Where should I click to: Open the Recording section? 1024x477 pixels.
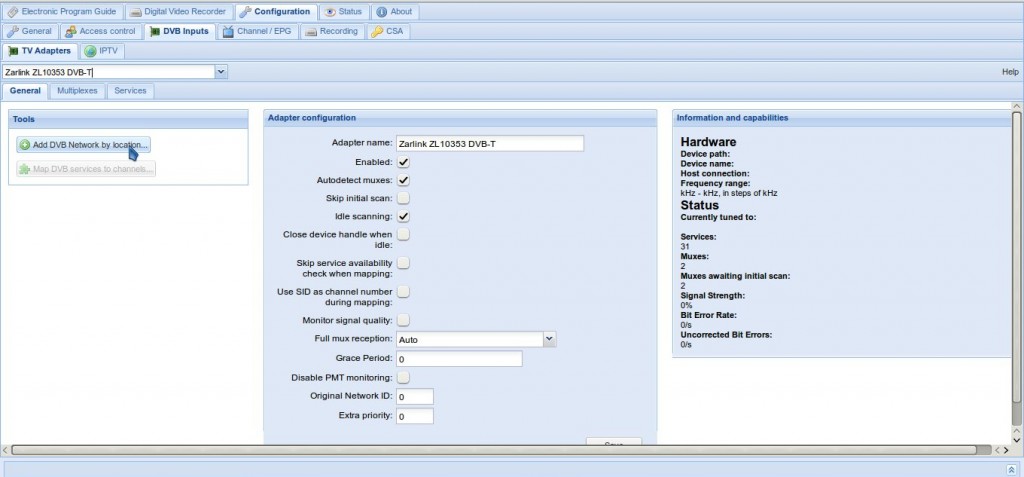click(332, 31)
